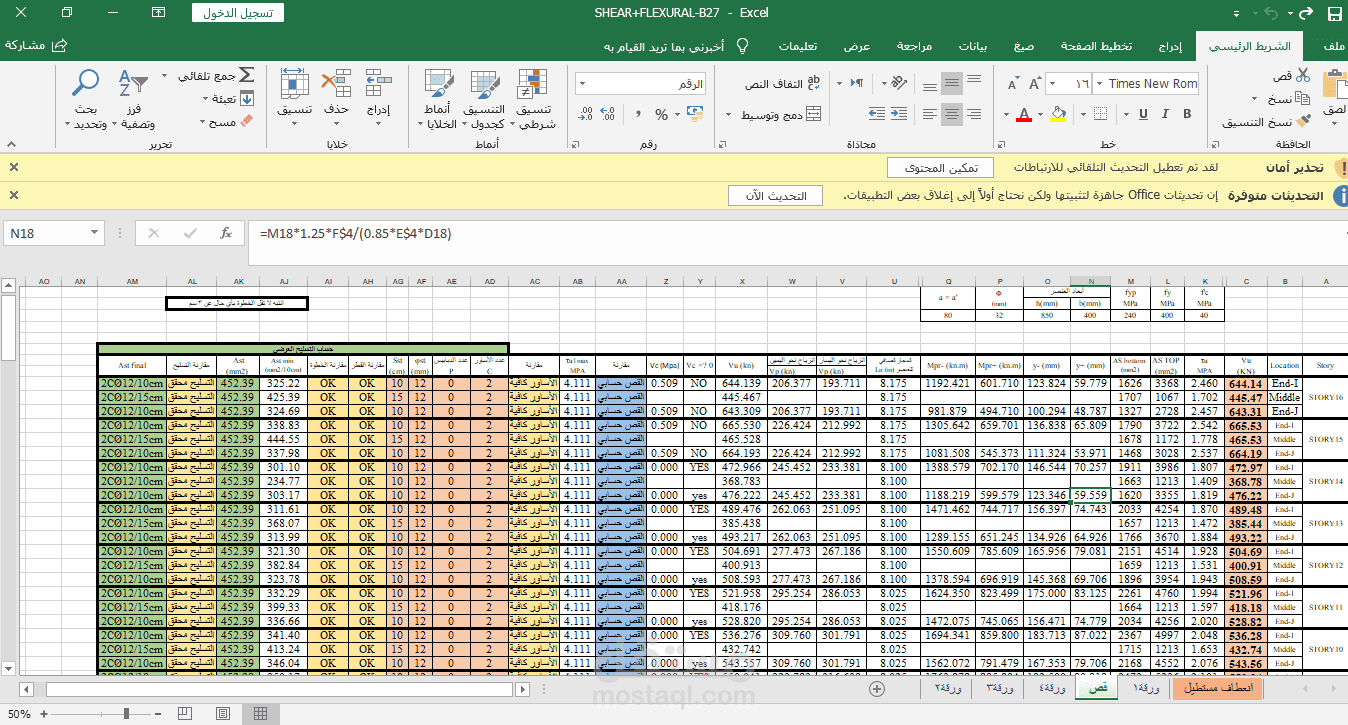Click the Name Box showing N18
Screen dimensions: 1348x725
[x=53, y=233]
